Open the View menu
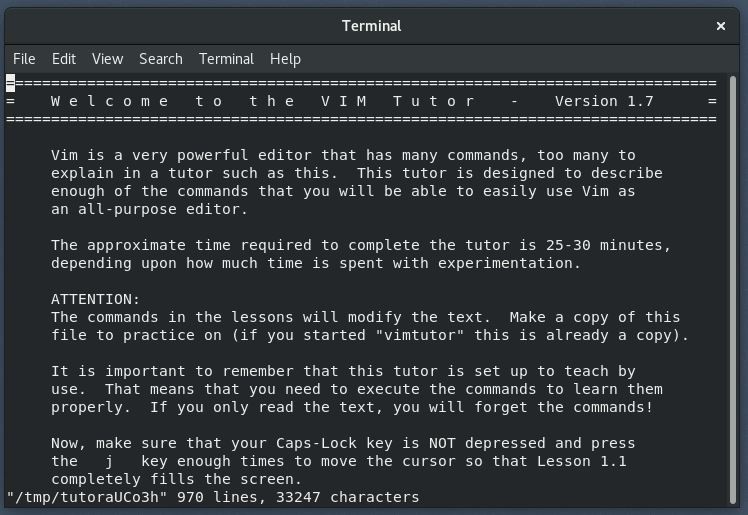This screenshot has height=515, width=748. point(107,59)
